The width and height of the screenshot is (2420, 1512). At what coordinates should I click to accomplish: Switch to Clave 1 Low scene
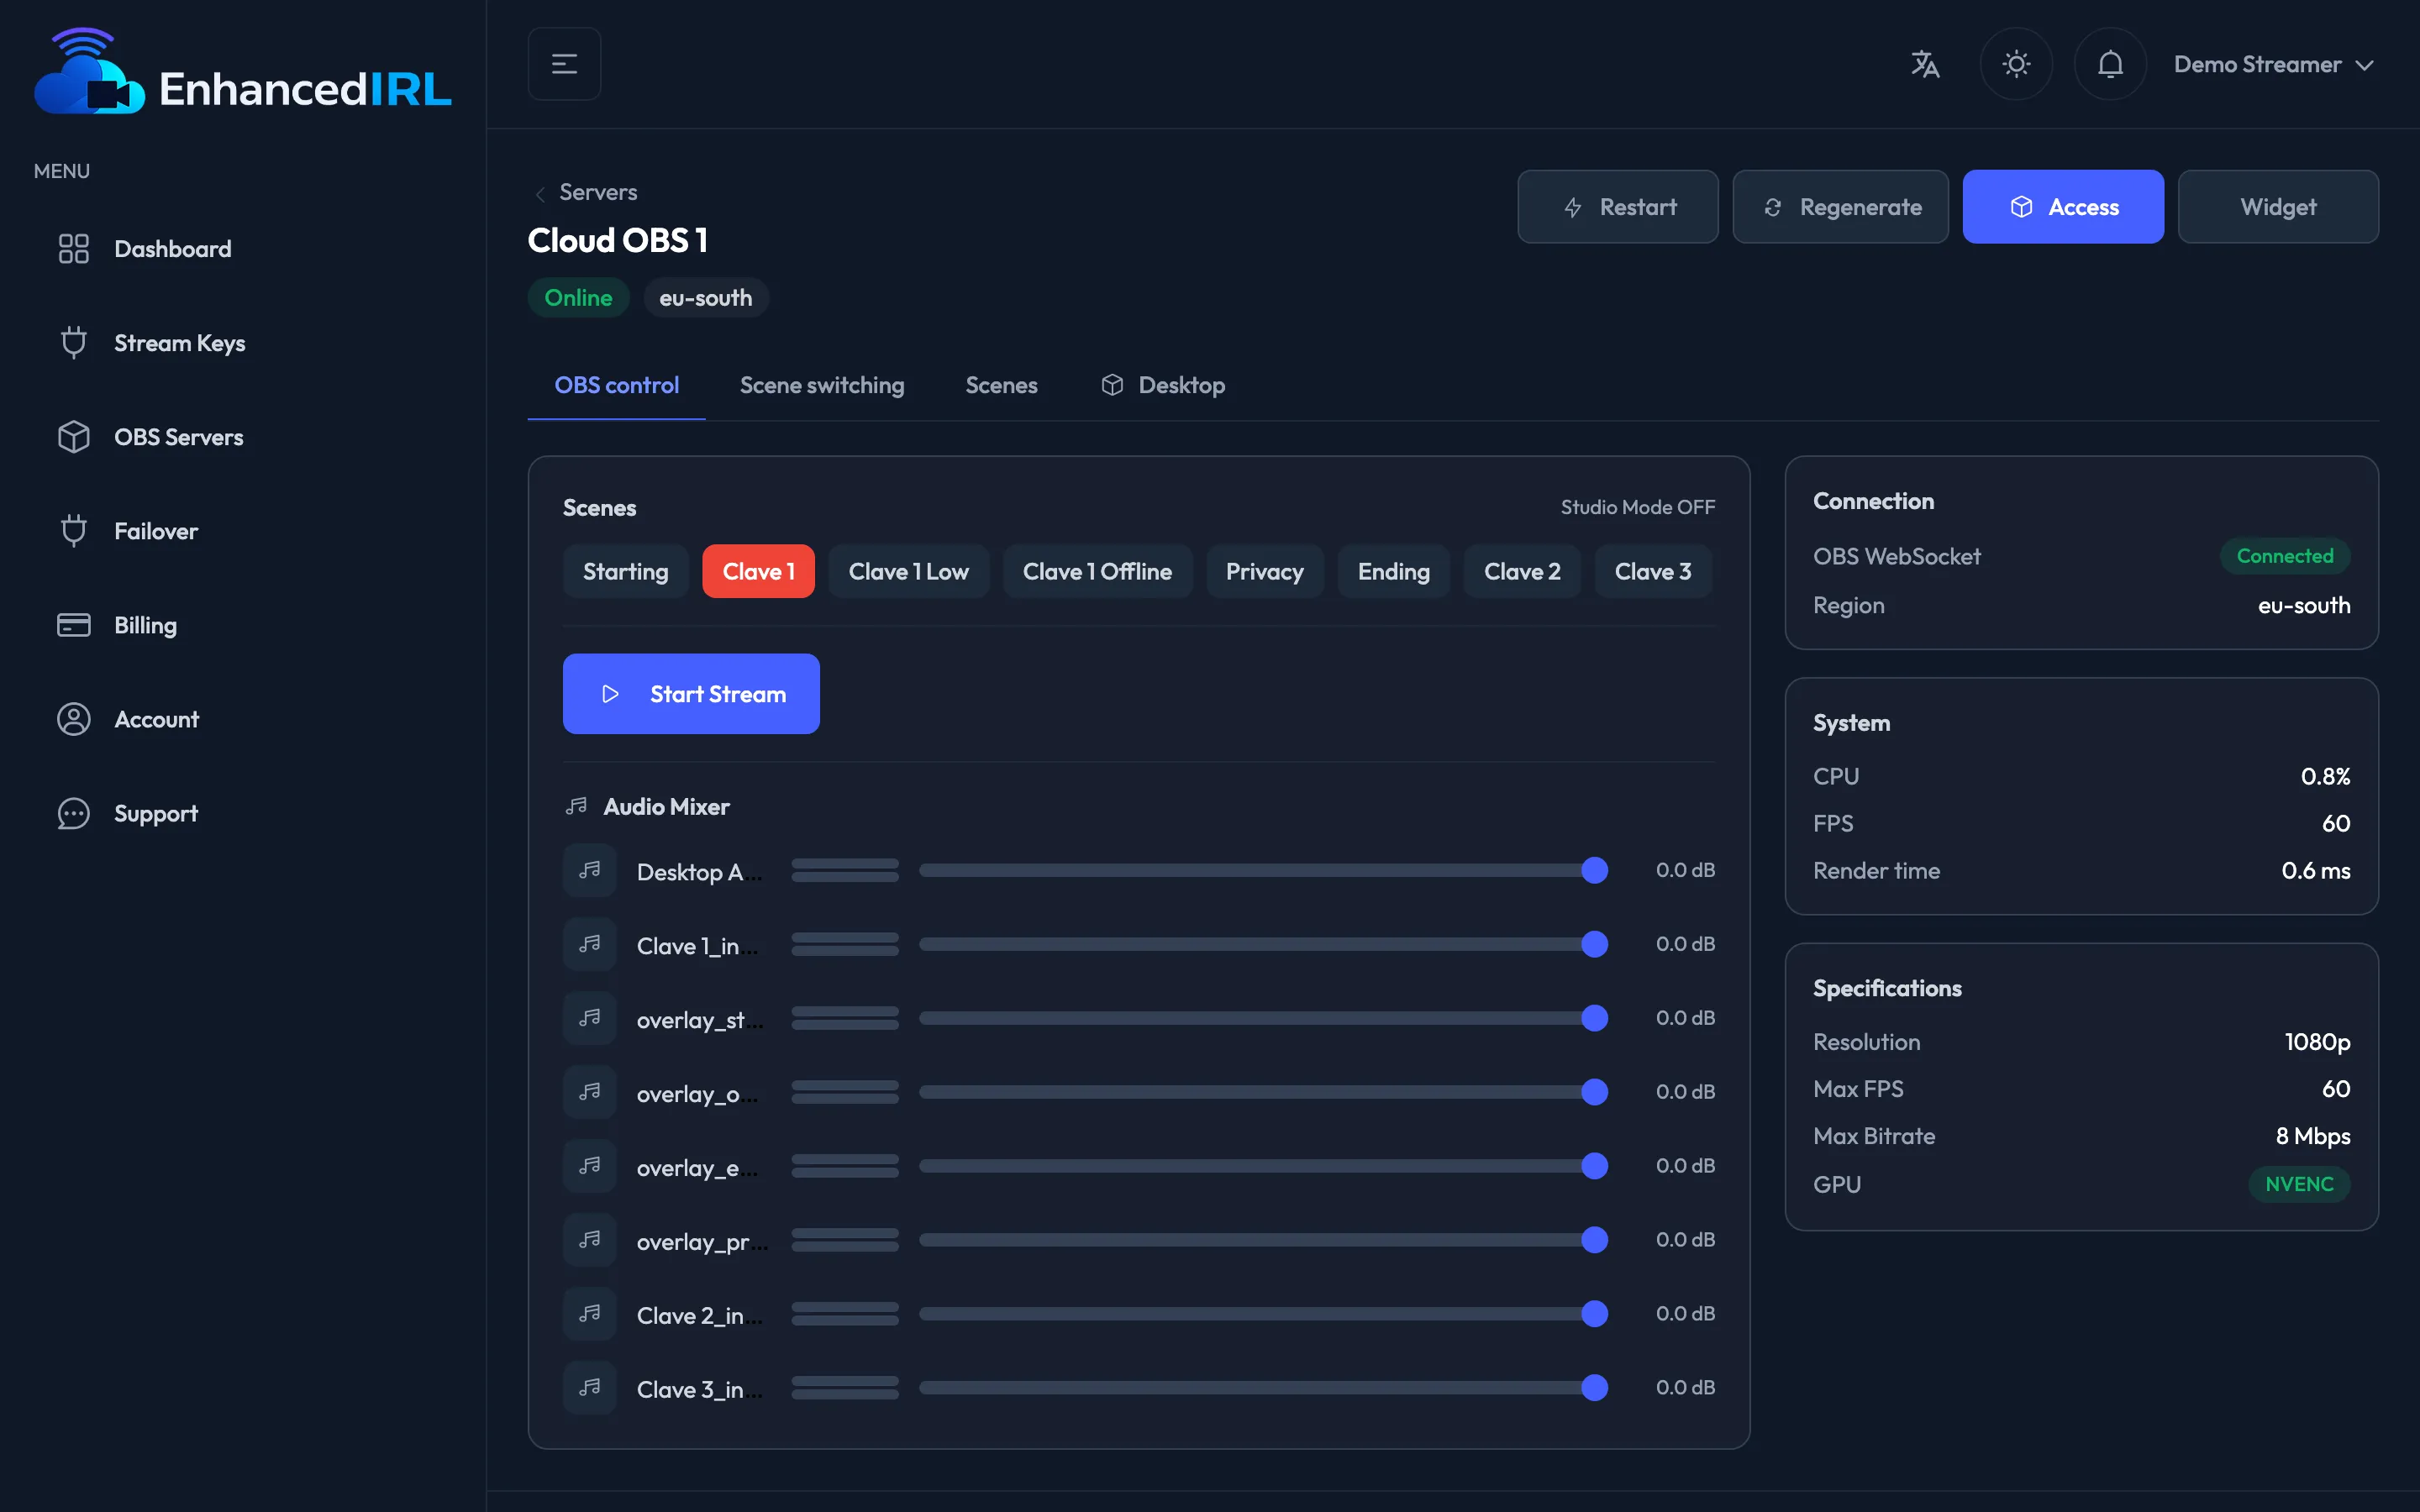point(908,571)
